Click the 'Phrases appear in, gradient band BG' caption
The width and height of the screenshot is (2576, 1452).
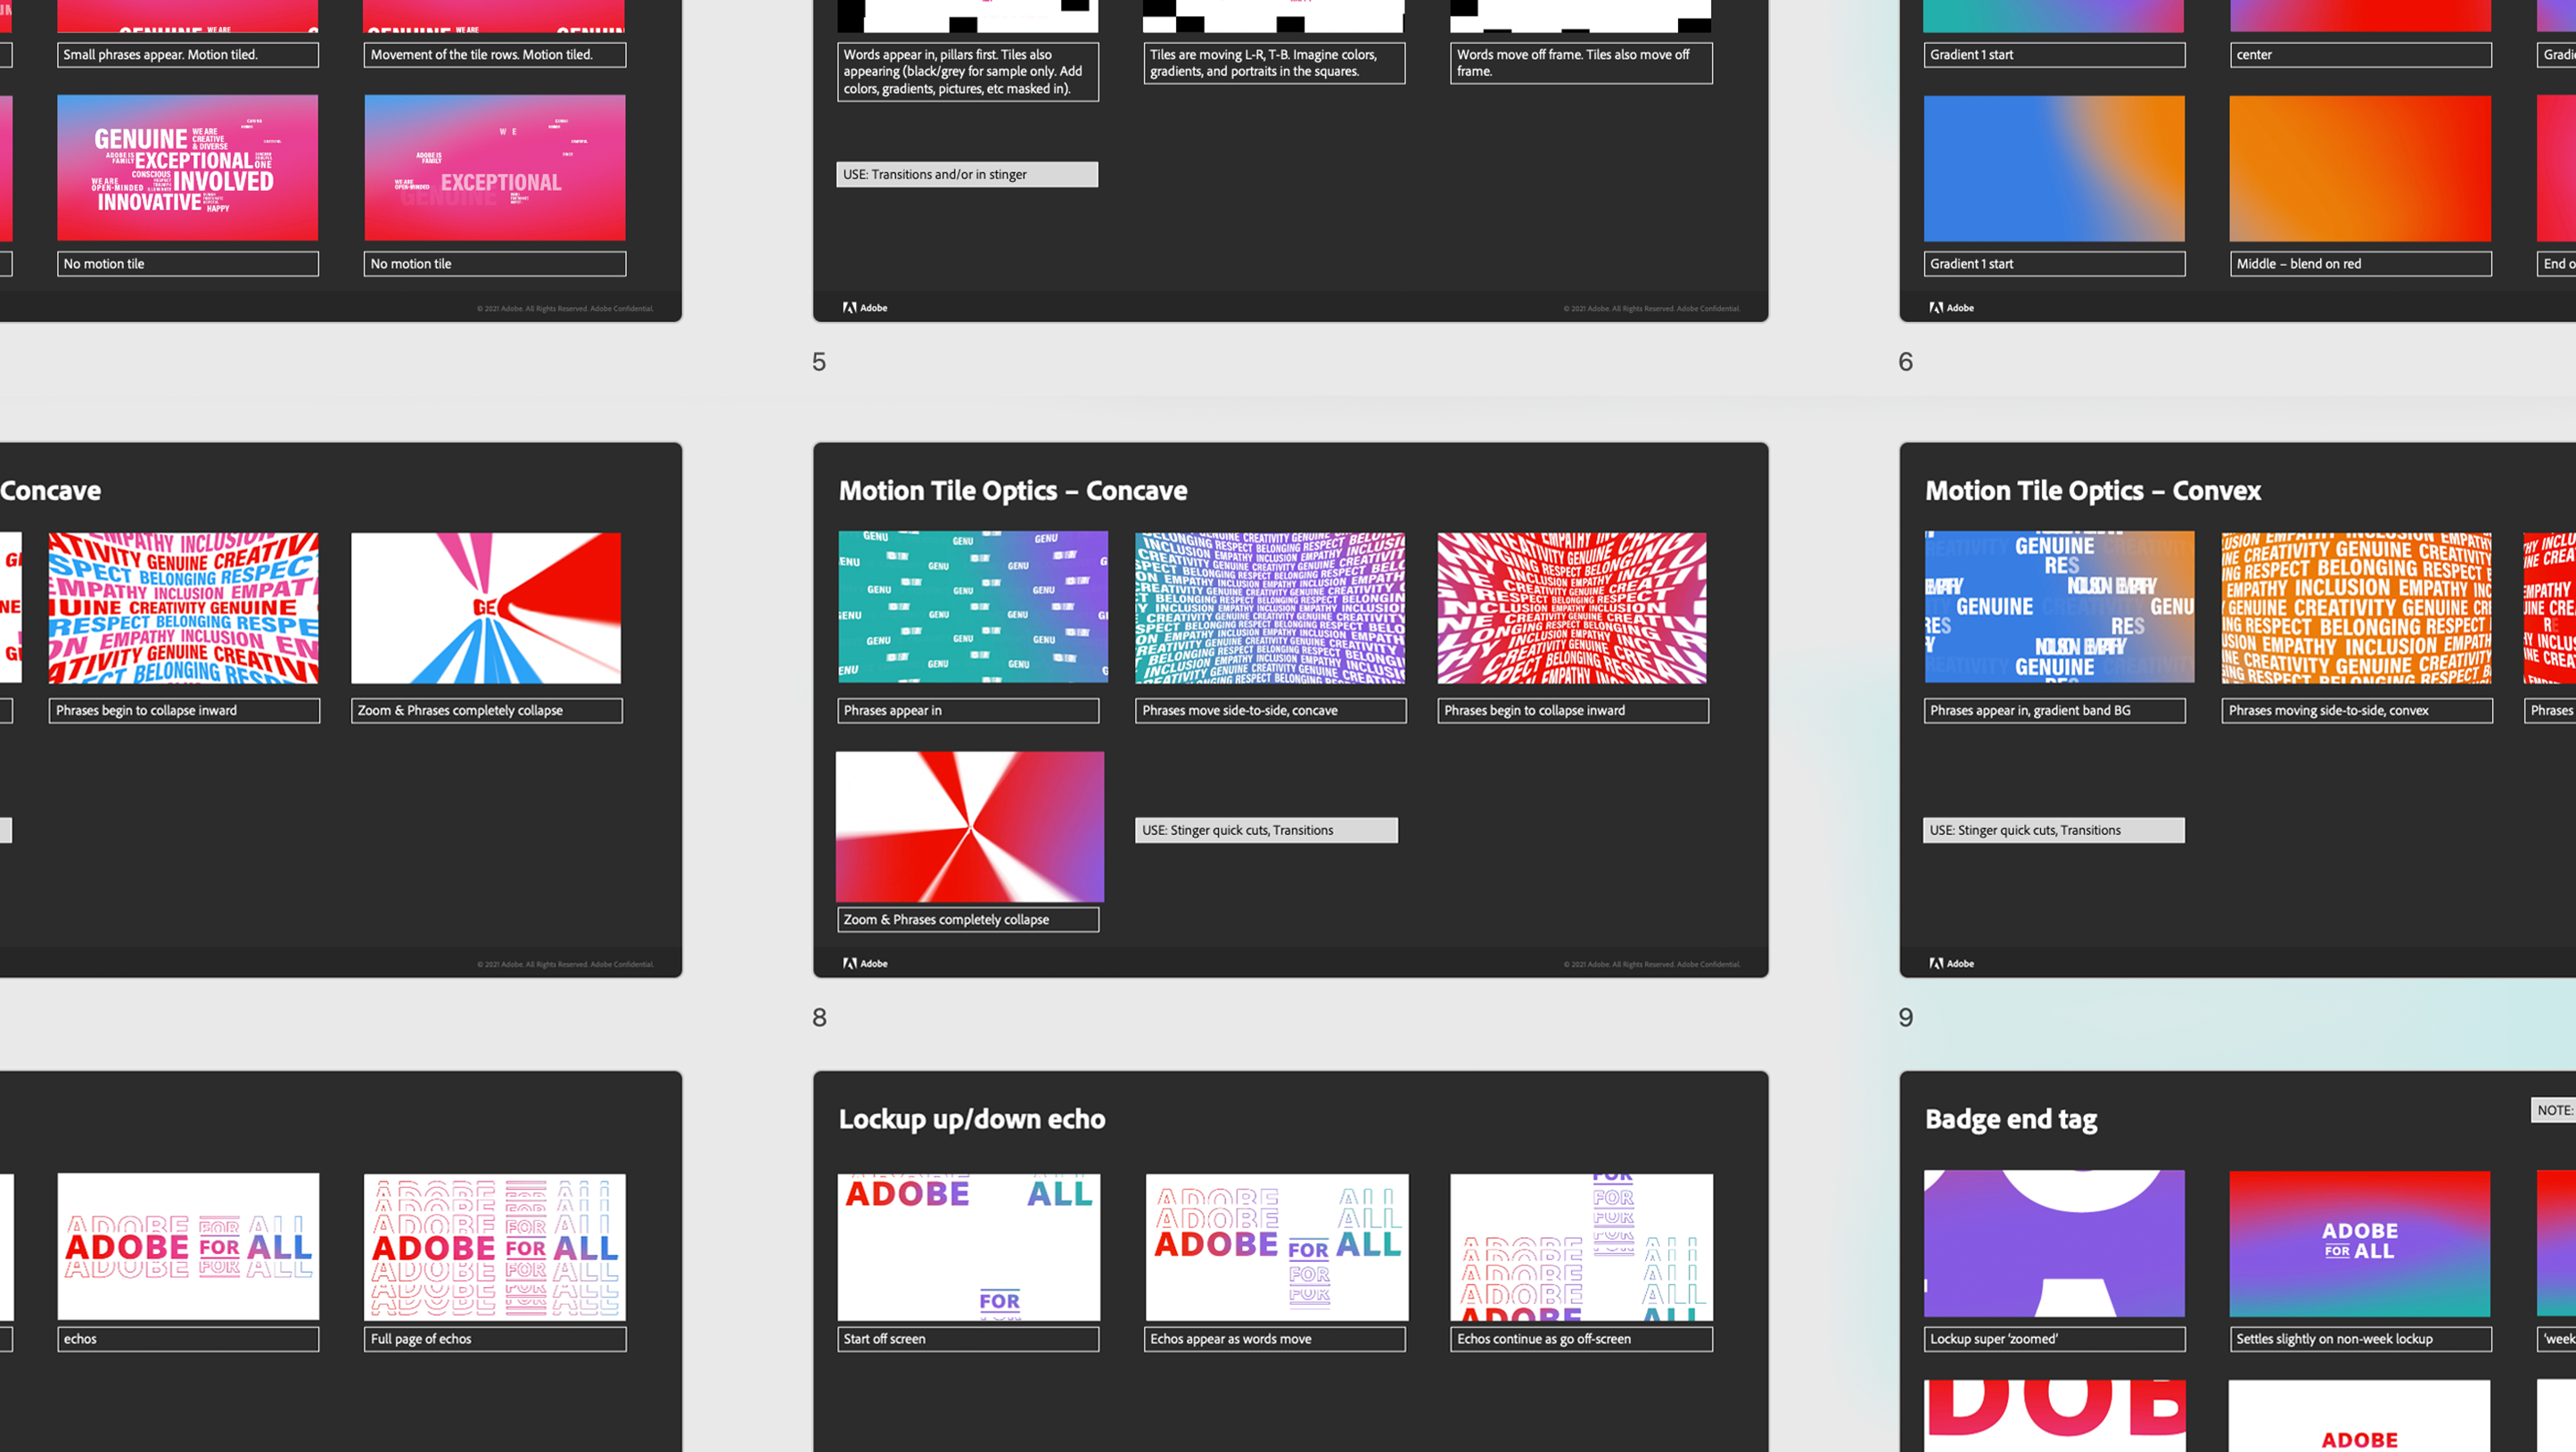tap(2054, 710)
